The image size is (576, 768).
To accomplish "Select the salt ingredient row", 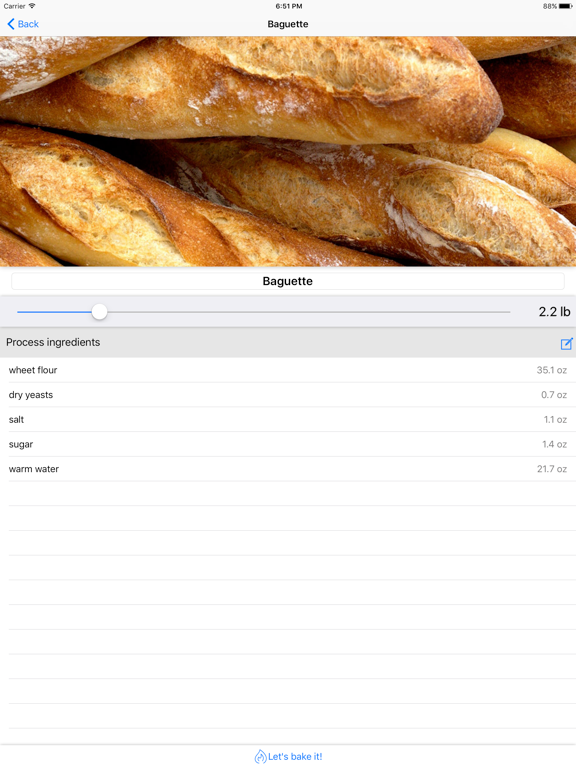I will 288,419.
